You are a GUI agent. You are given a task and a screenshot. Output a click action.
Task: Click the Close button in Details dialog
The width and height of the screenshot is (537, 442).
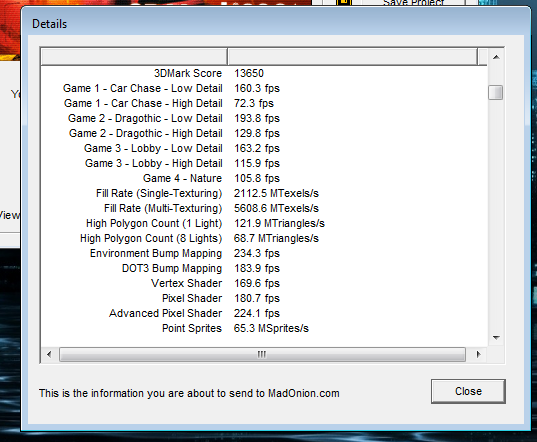[x=468, y=391]
